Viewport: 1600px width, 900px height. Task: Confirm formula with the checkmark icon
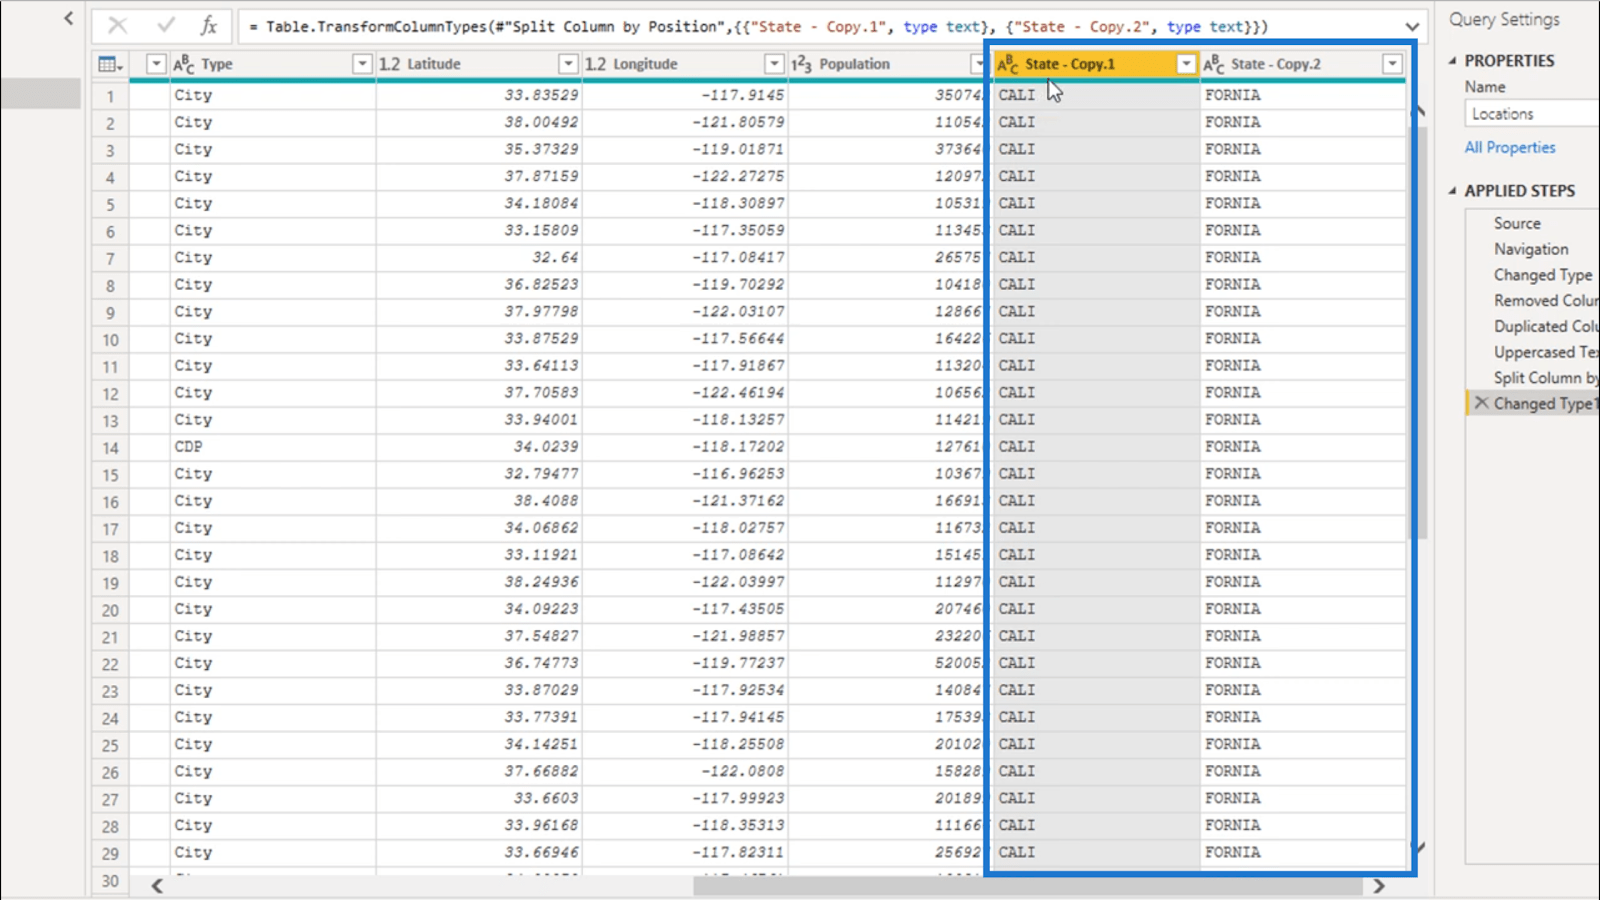pos(166,26)
